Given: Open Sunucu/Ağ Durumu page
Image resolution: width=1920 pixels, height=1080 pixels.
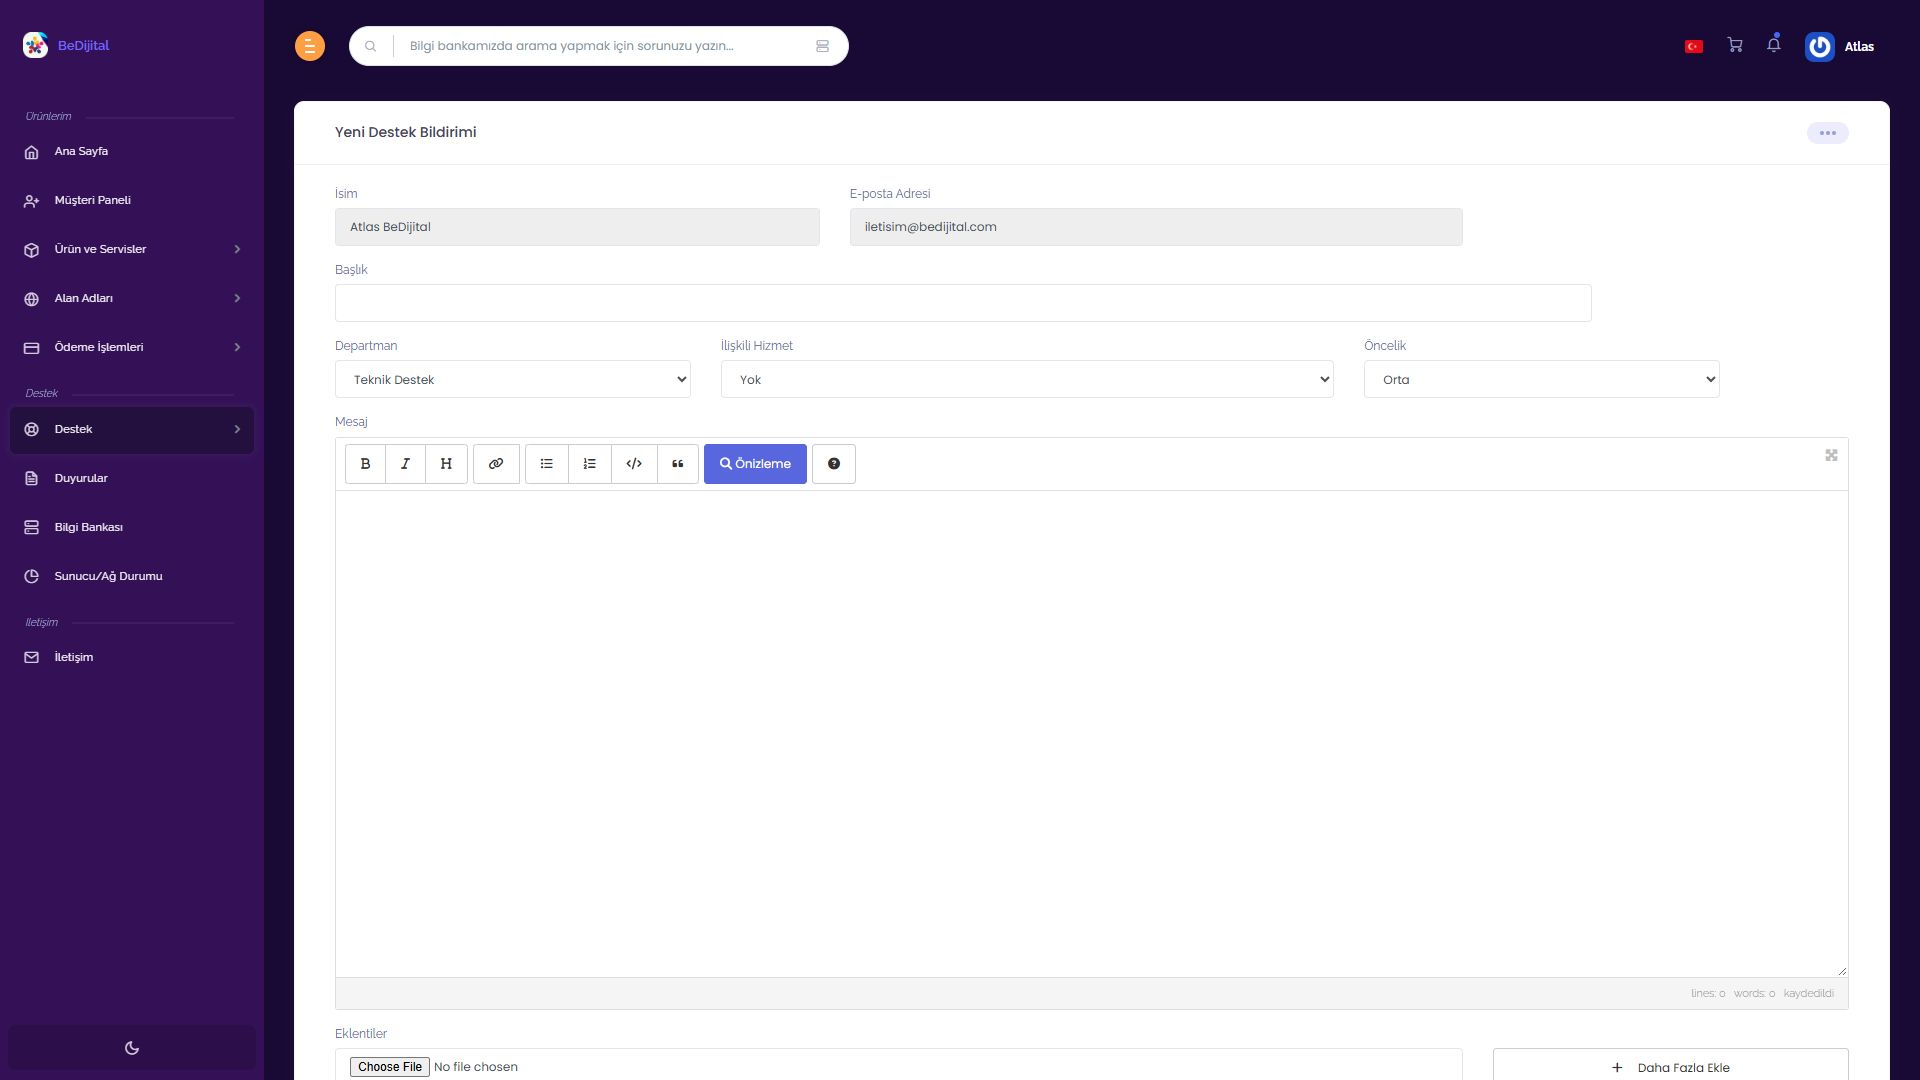Looking at the screenshot, I should [132, 576].
